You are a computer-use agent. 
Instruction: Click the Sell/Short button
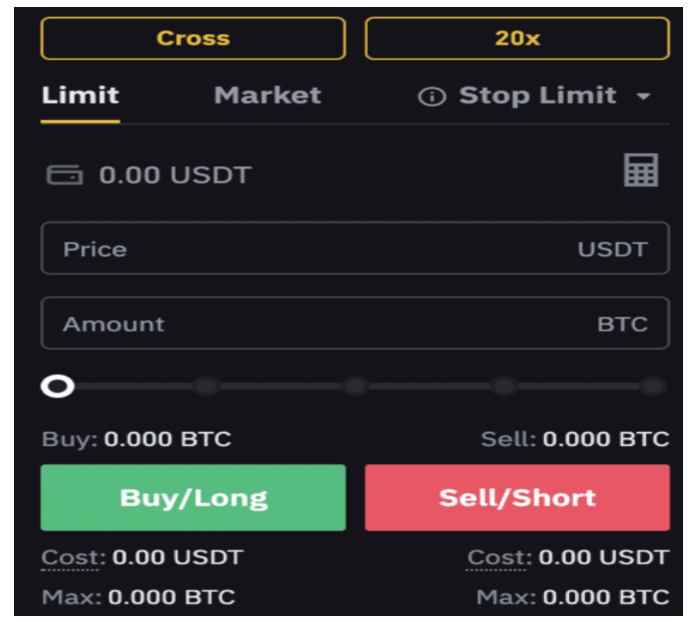[x=517, y=497]
